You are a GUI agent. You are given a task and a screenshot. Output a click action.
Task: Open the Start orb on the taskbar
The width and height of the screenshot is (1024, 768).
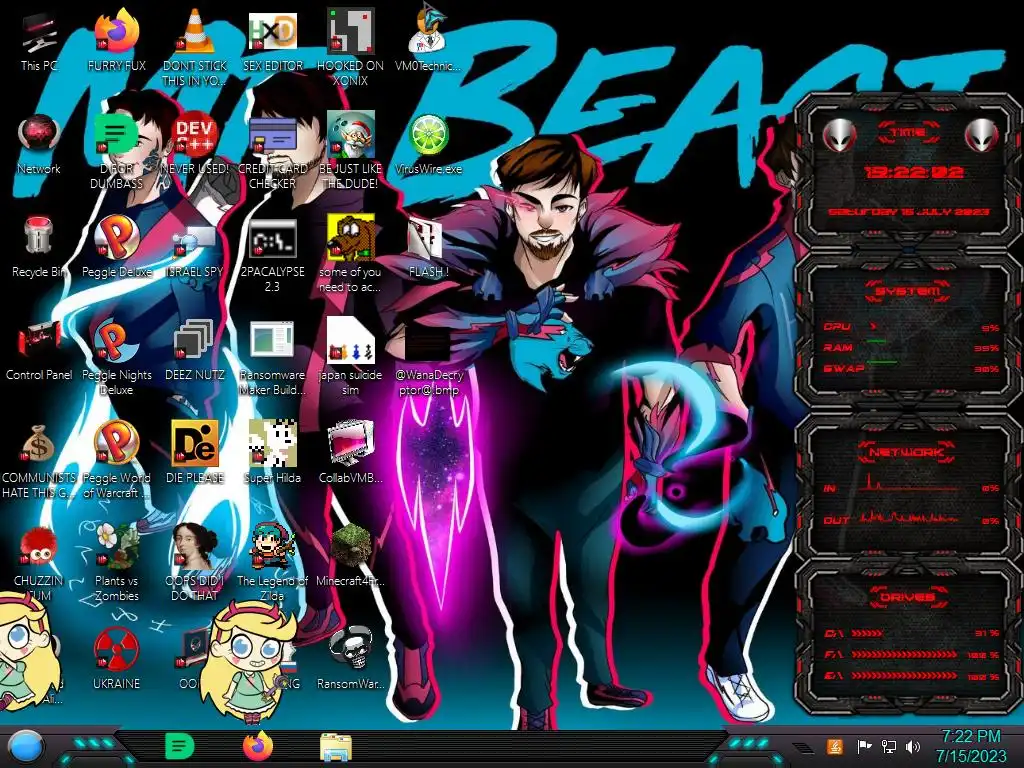click(24, 747)
